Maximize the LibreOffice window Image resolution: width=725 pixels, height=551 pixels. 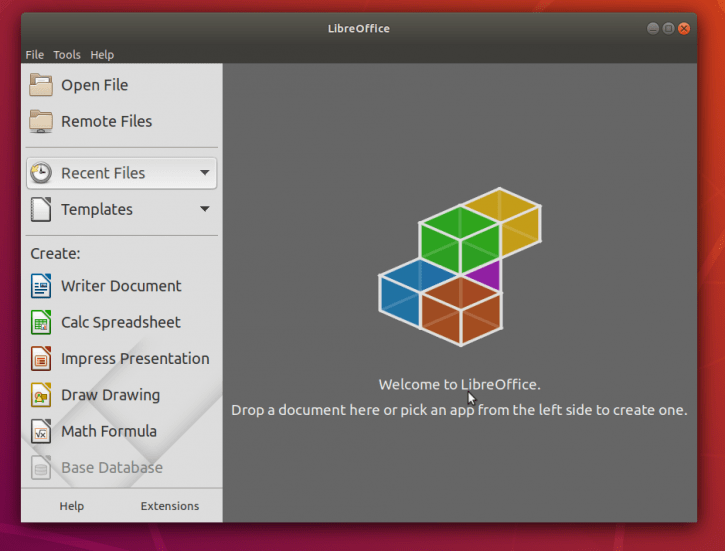[668, 29]
